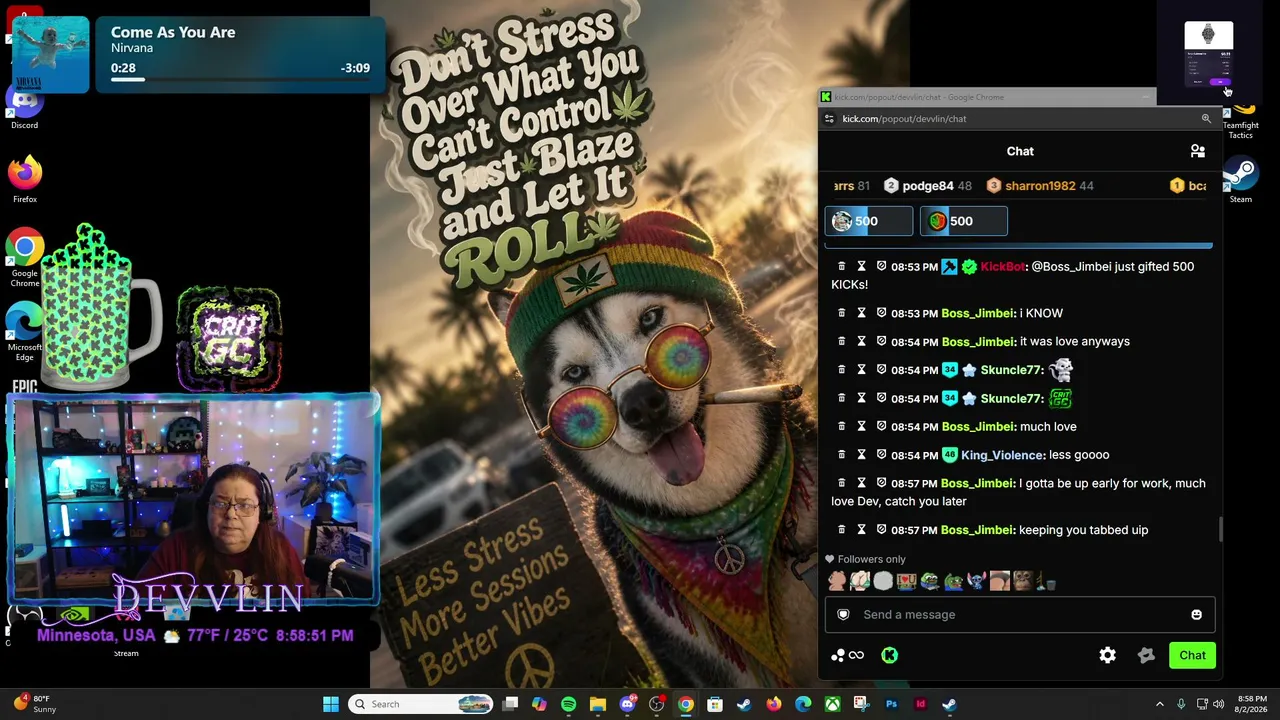Viewport: 1280px width, 720px height.
Task: Delete the KickBot gifted 500 KICKs message
Action: [841, 267]
